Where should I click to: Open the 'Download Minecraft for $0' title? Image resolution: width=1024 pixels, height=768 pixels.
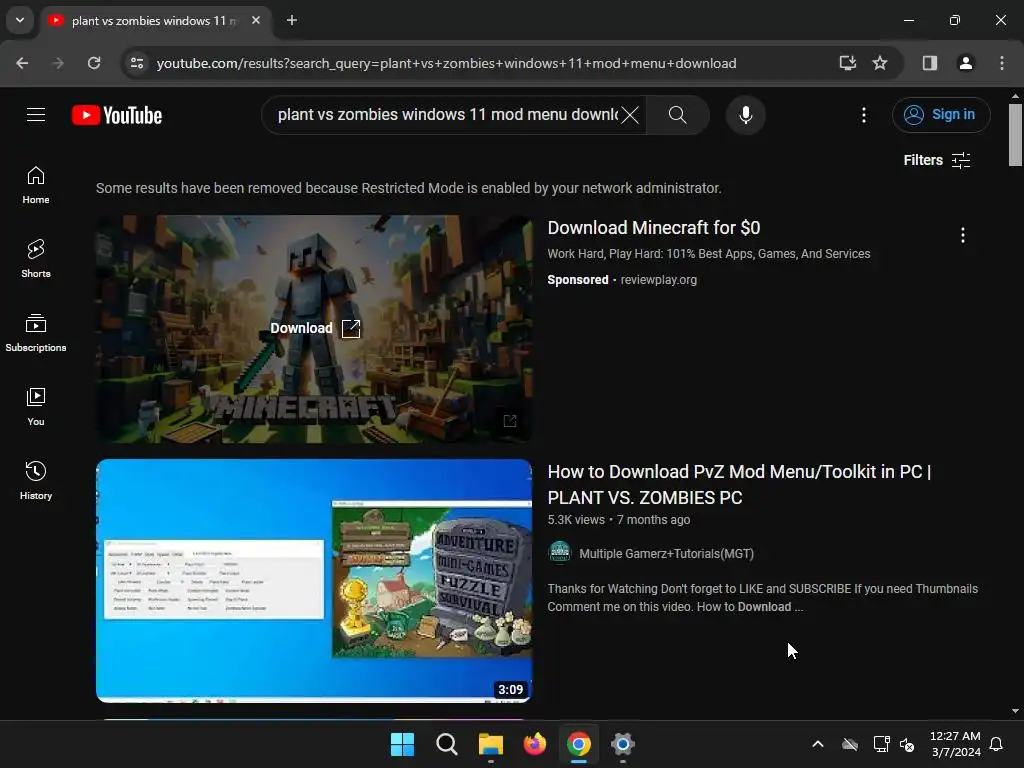654,227
